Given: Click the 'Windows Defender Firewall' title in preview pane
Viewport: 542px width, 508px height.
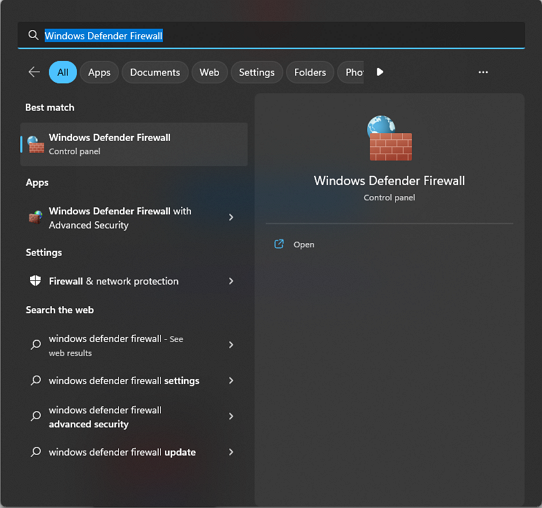Looking at the screenshot, I should (x=389, y=181).
